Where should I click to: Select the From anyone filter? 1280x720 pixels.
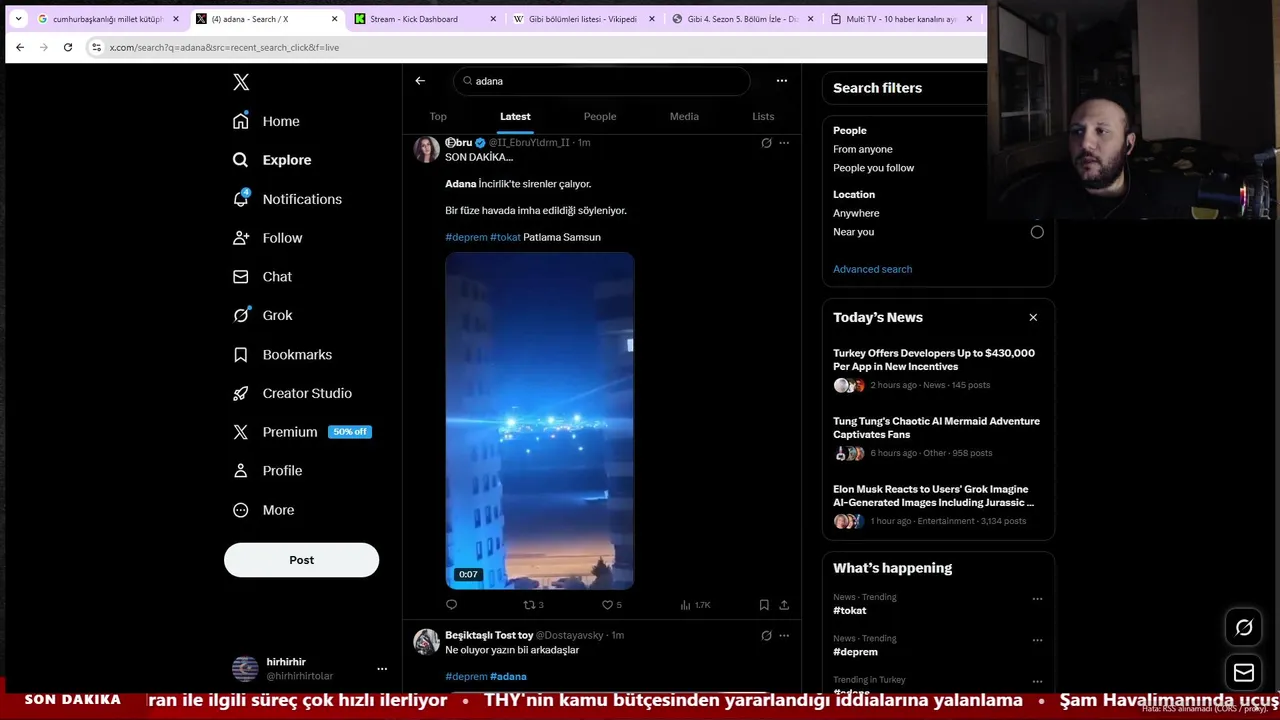pos(862,149)
